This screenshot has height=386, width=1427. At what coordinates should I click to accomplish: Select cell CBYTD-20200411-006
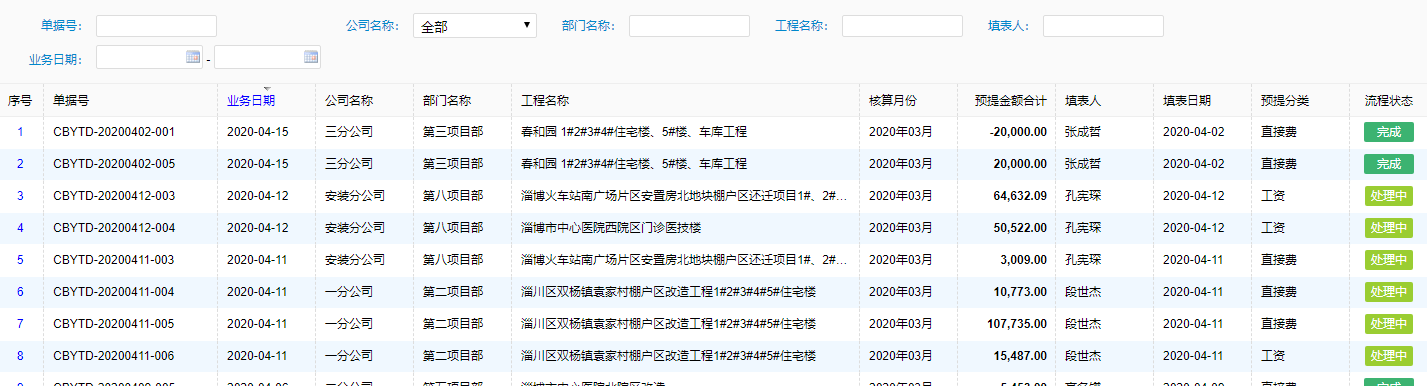[114, 356]
